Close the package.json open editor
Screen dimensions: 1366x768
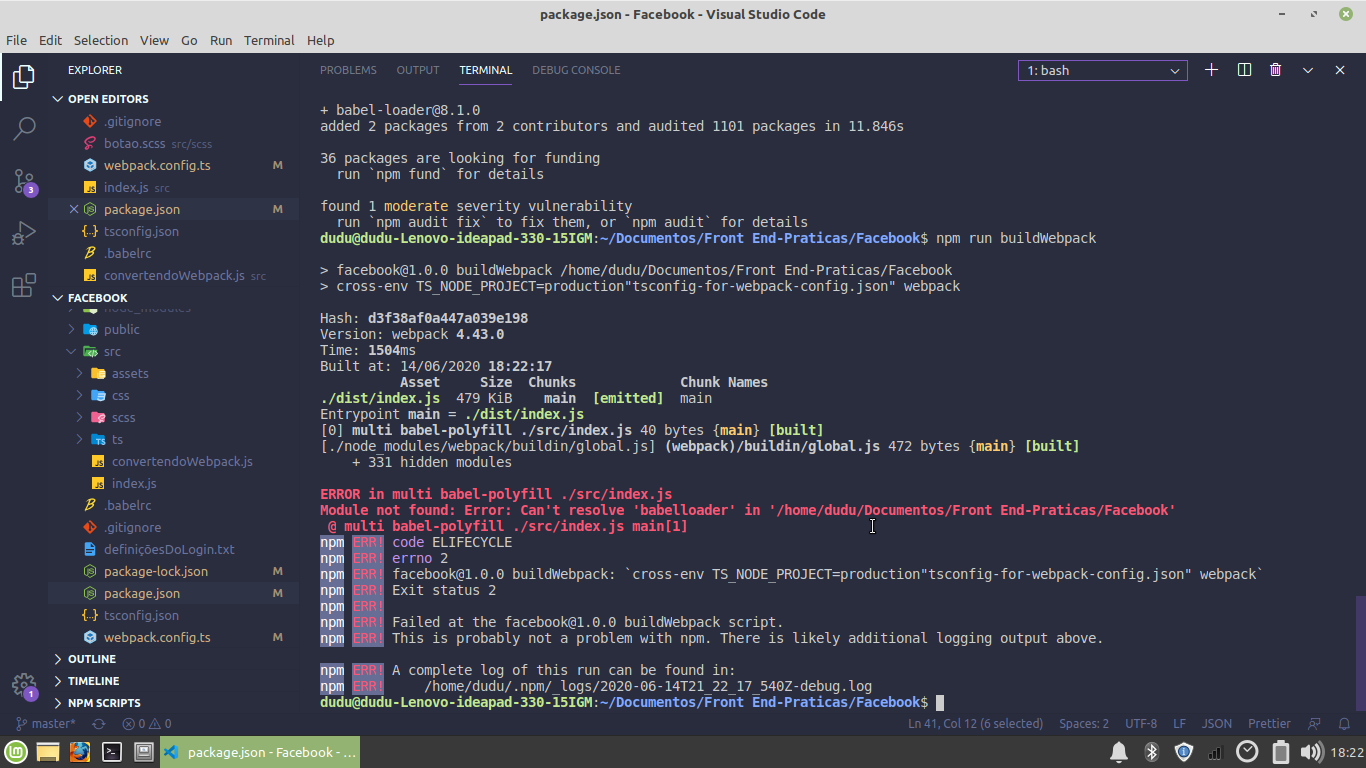[x=74, y=209]
